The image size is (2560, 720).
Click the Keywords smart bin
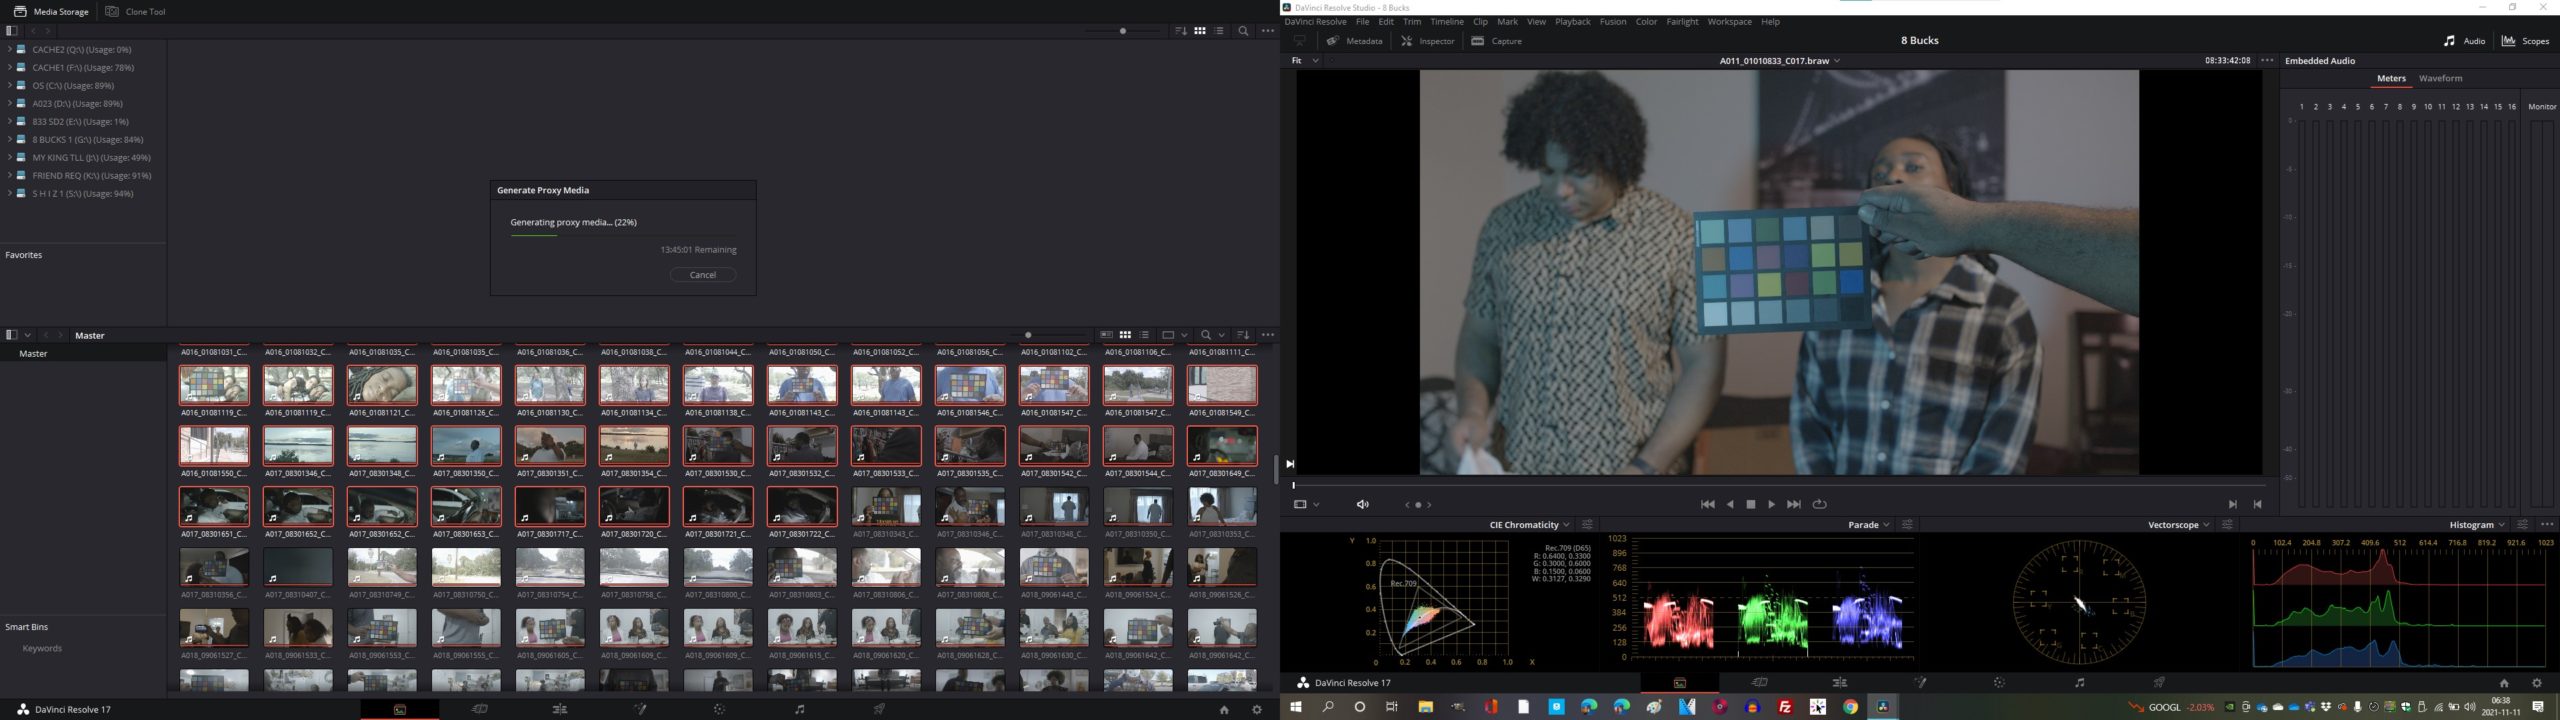click(42, 648)
